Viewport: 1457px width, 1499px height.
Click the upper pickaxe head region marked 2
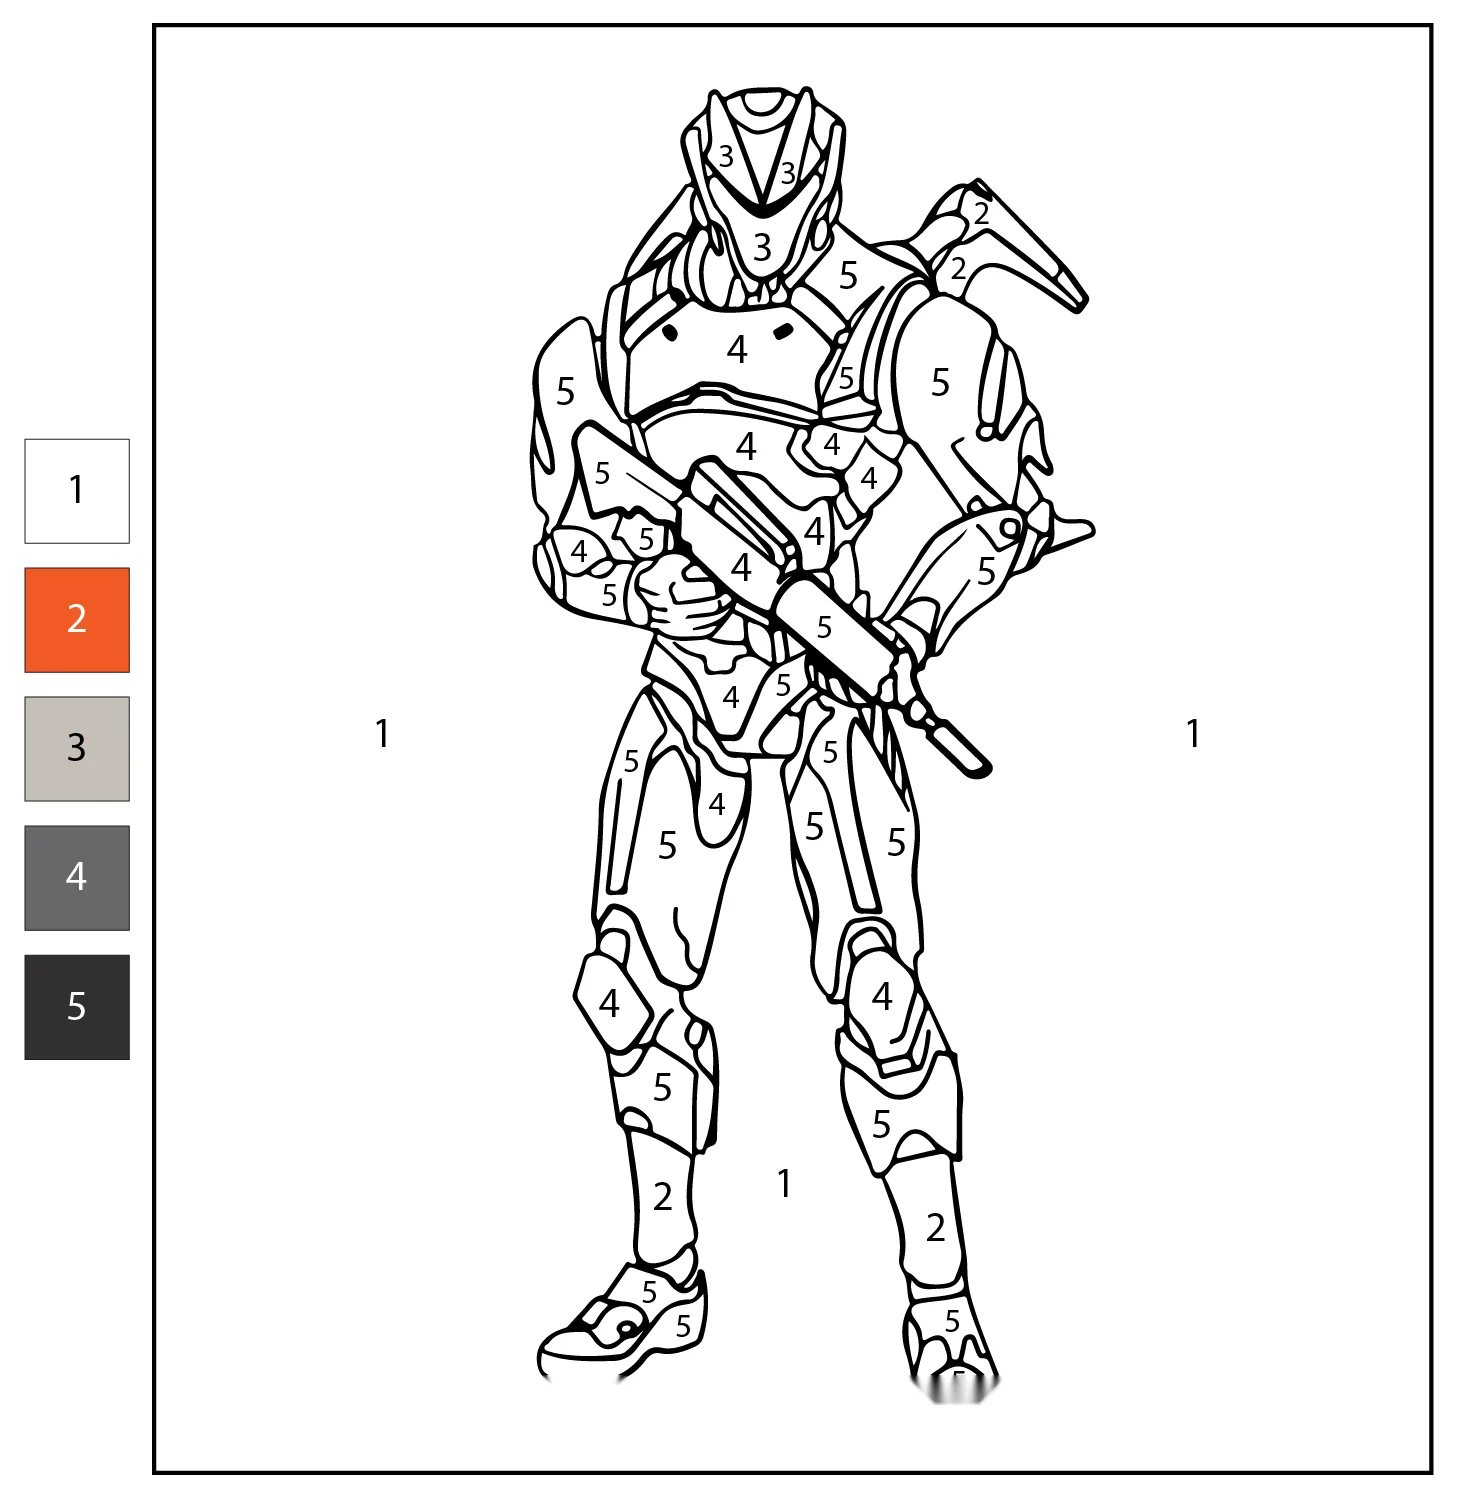pyautogui.click(x=981, y=214)
